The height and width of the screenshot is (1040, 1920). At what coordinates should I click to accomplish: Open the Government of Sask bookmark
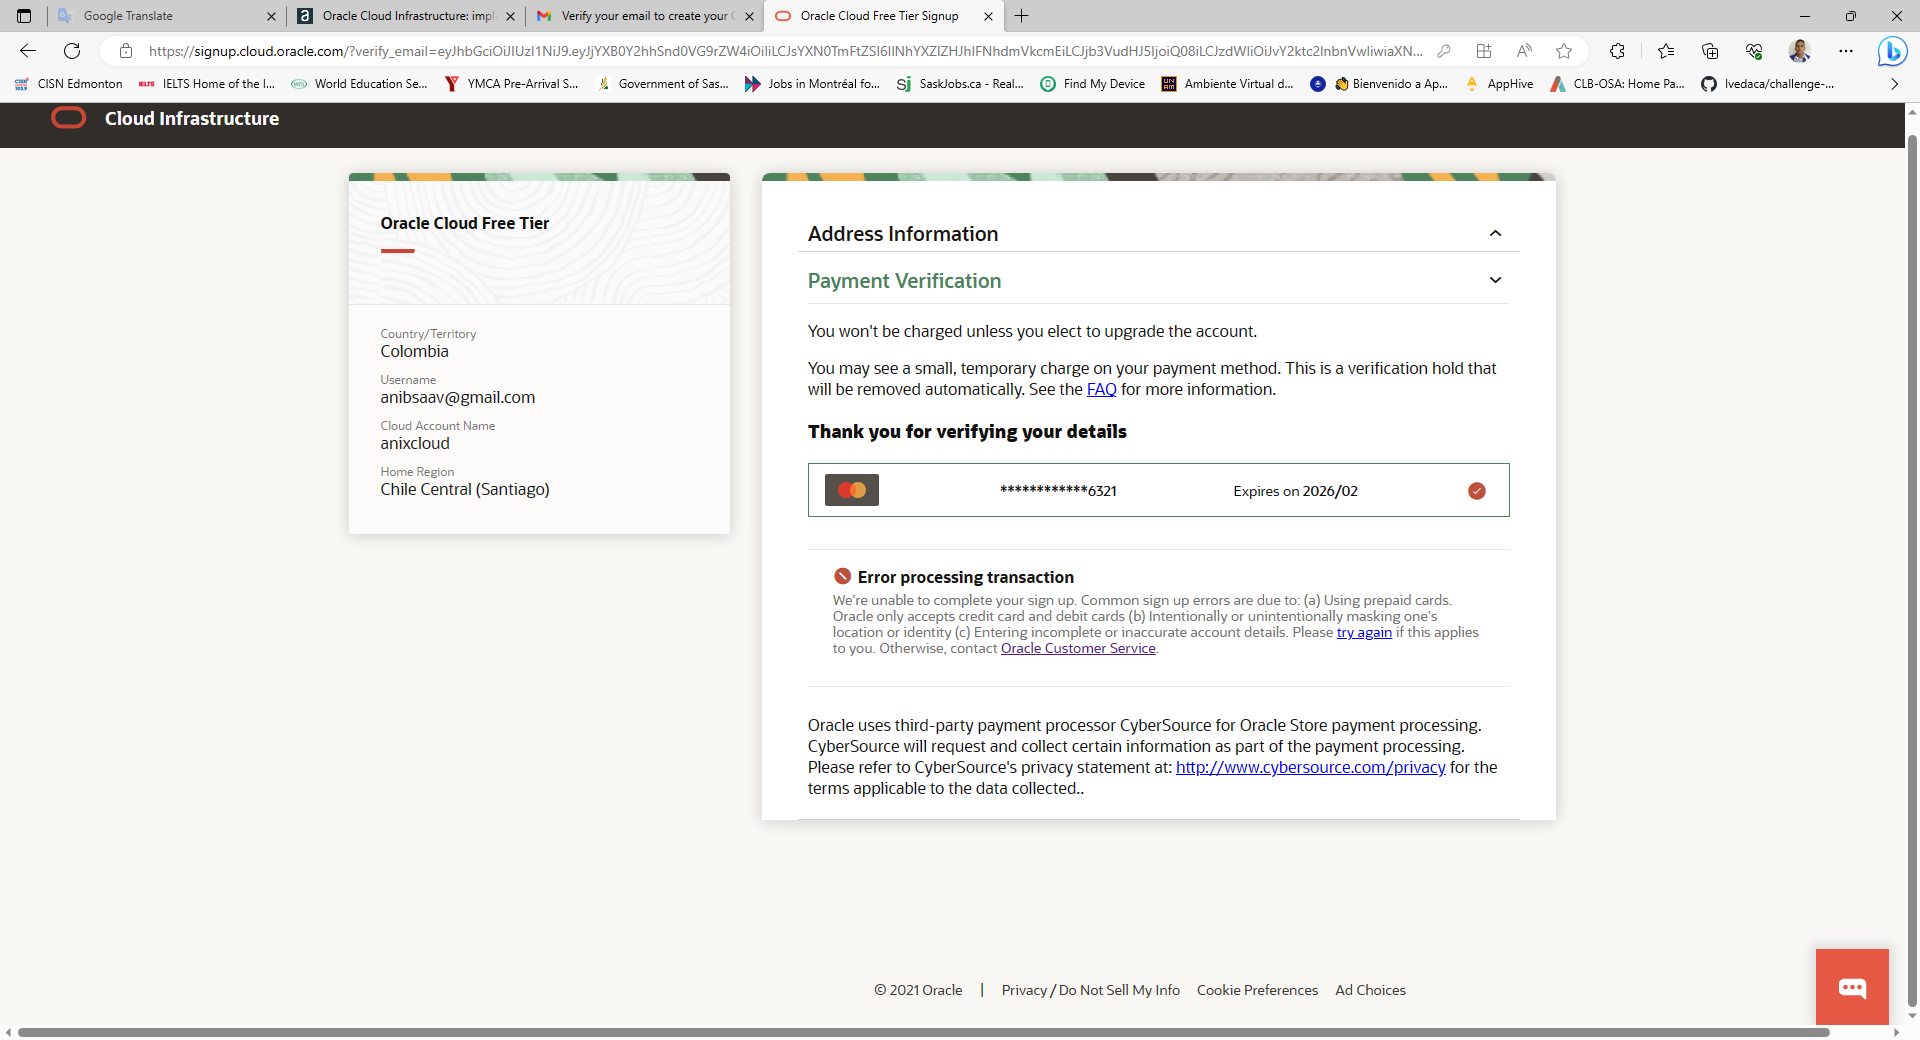pos(663,84)
